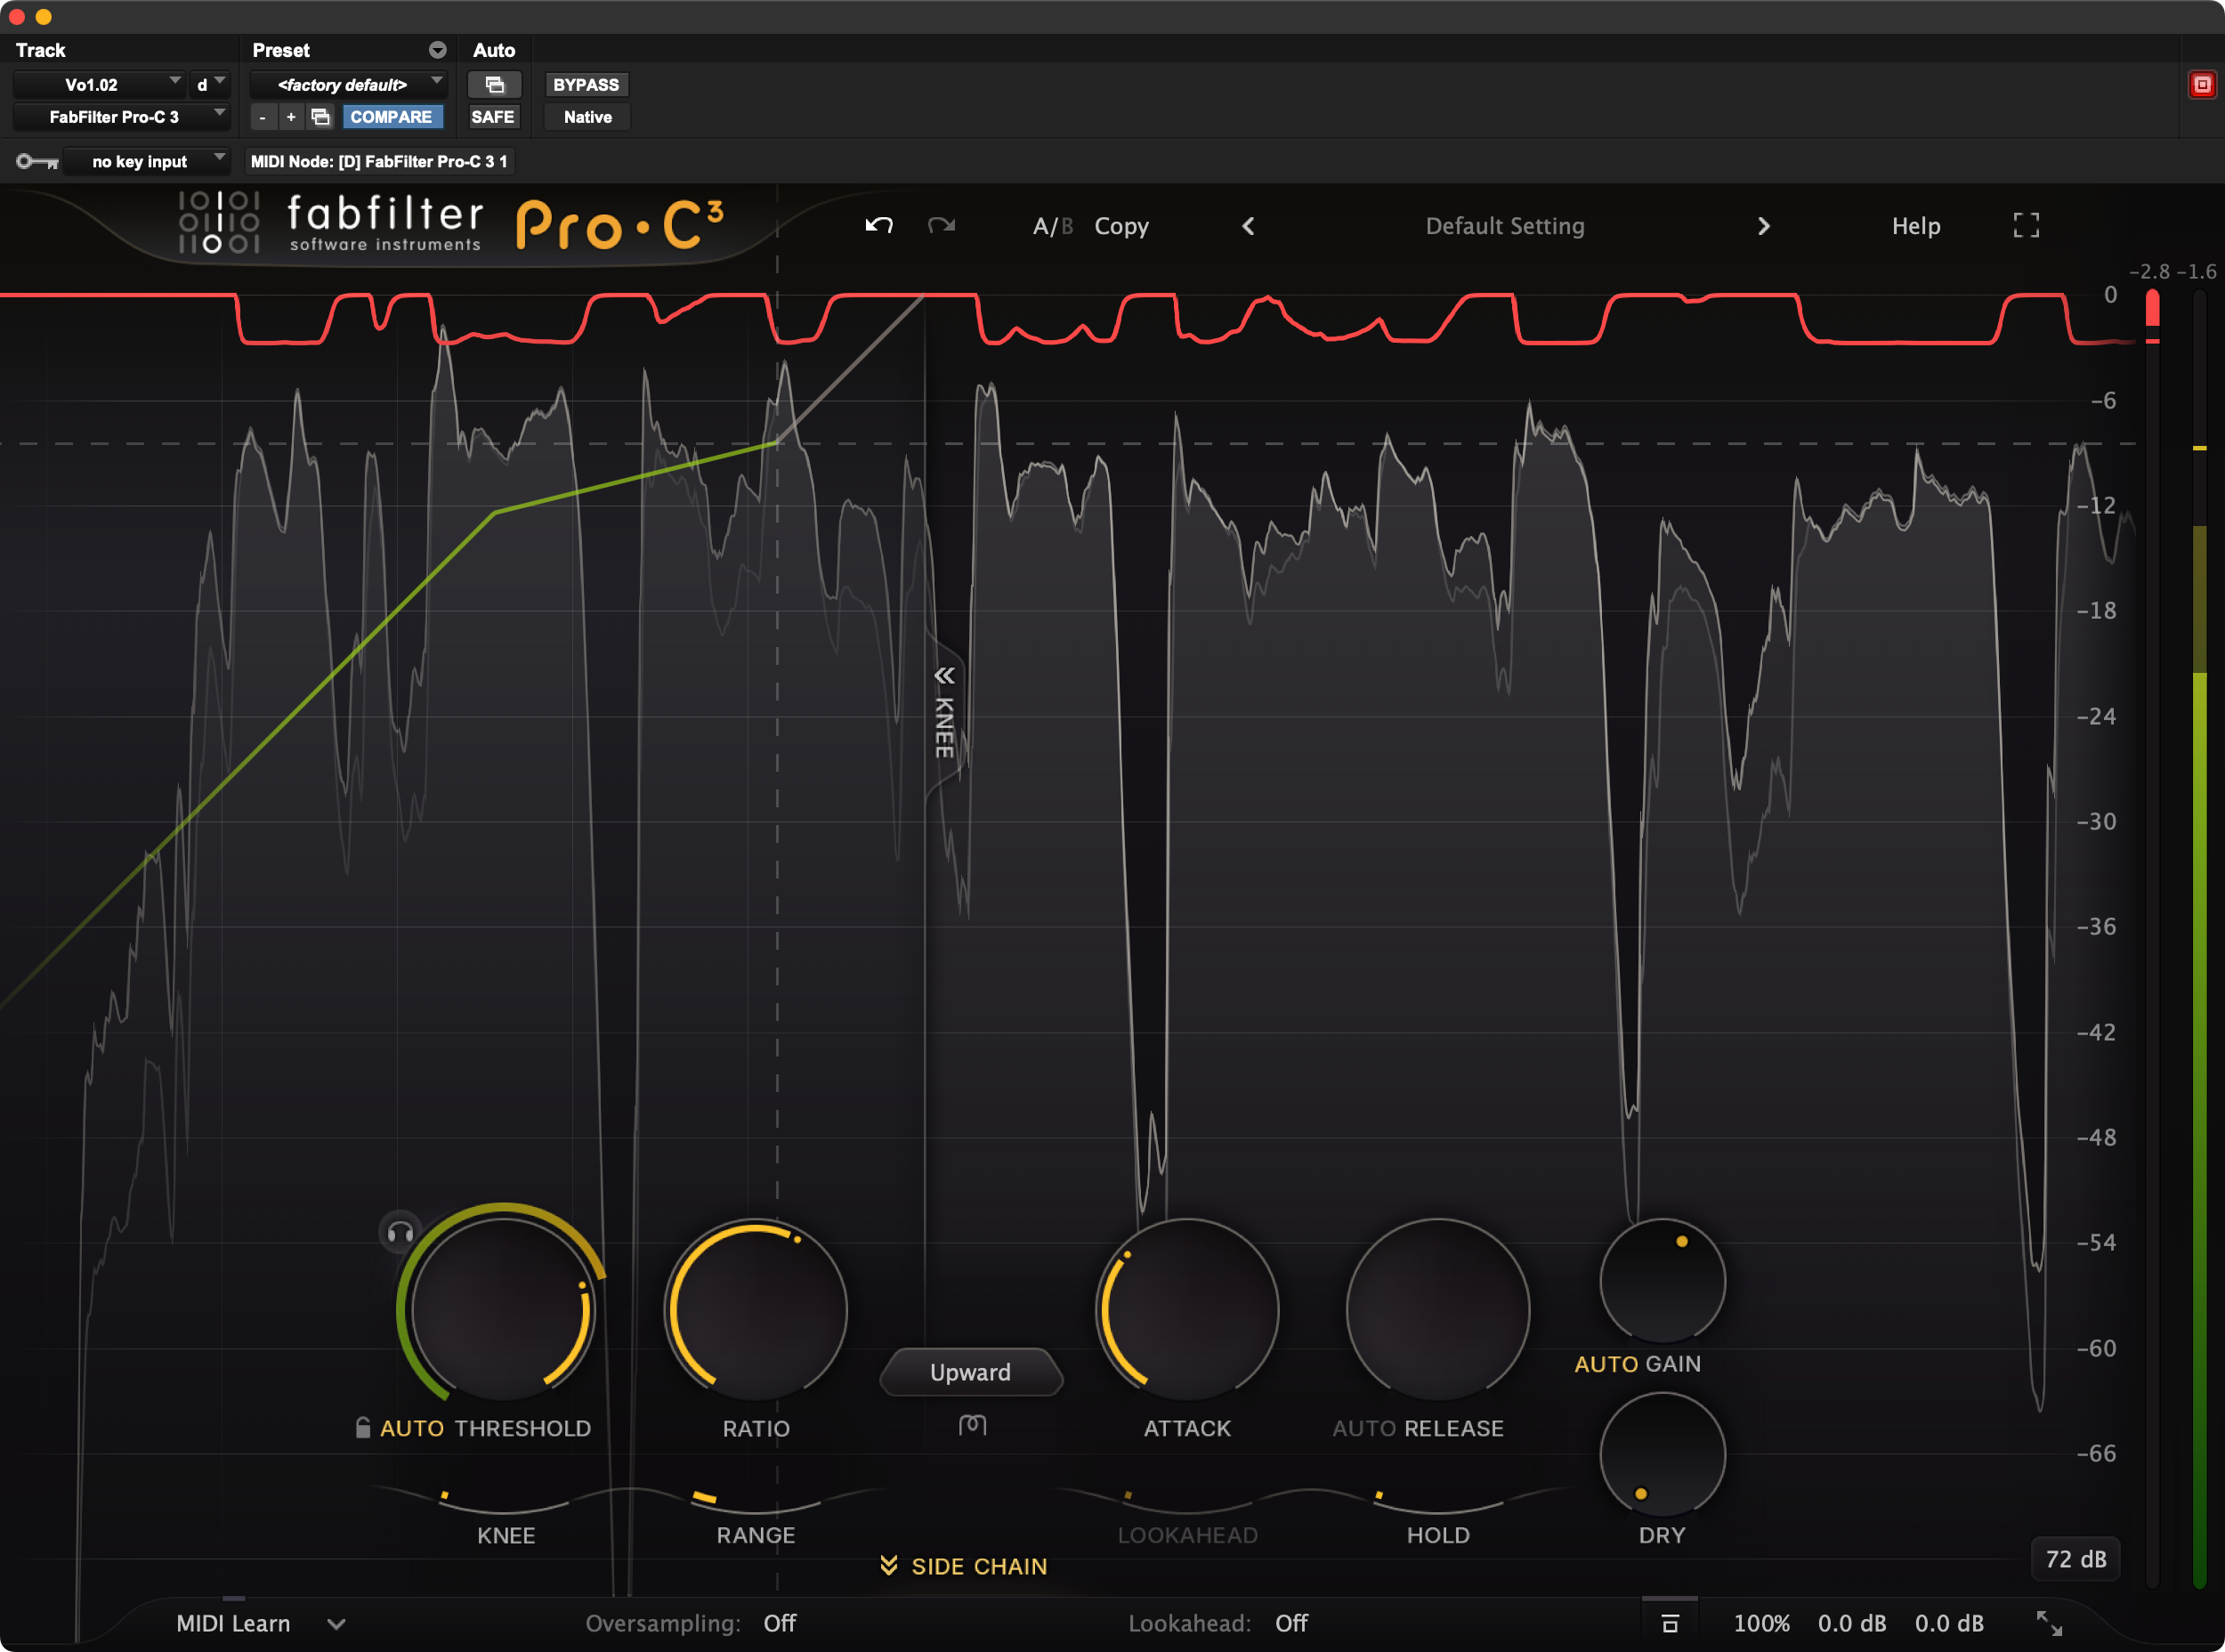Click the redo arrow icon

pyautogui.click(x=941, y=226)
